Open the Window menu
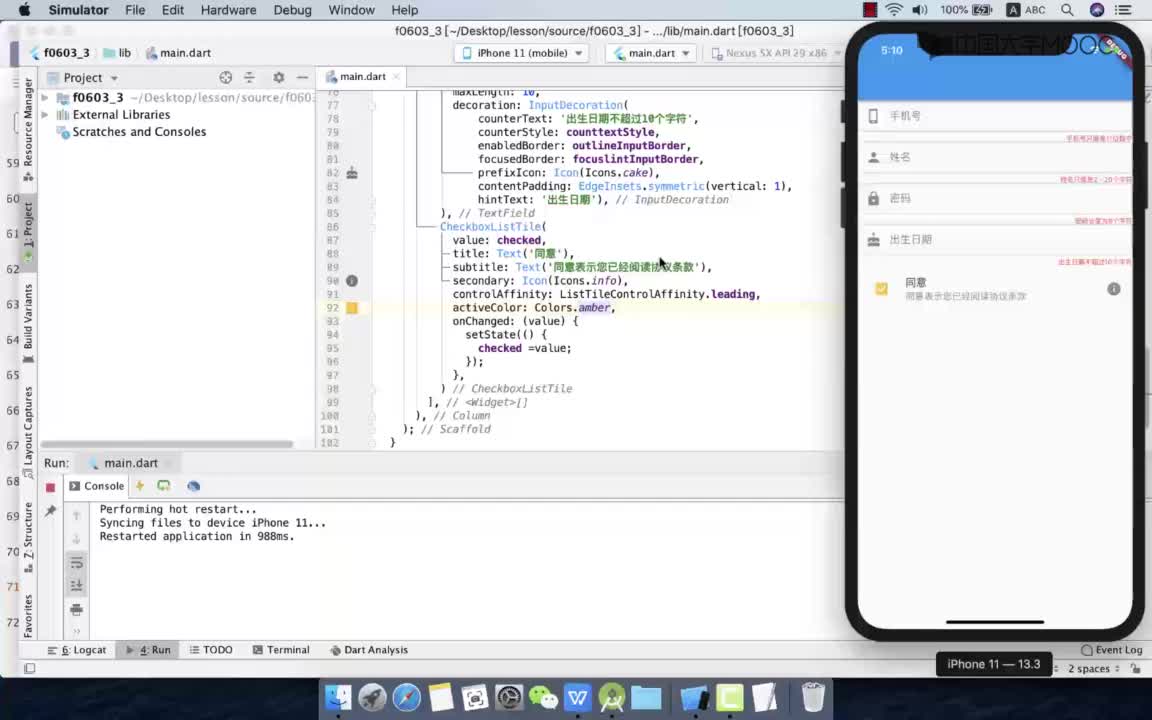Image resolution: width=1152 pixels, height=720 pixels. tap(351, 10)
